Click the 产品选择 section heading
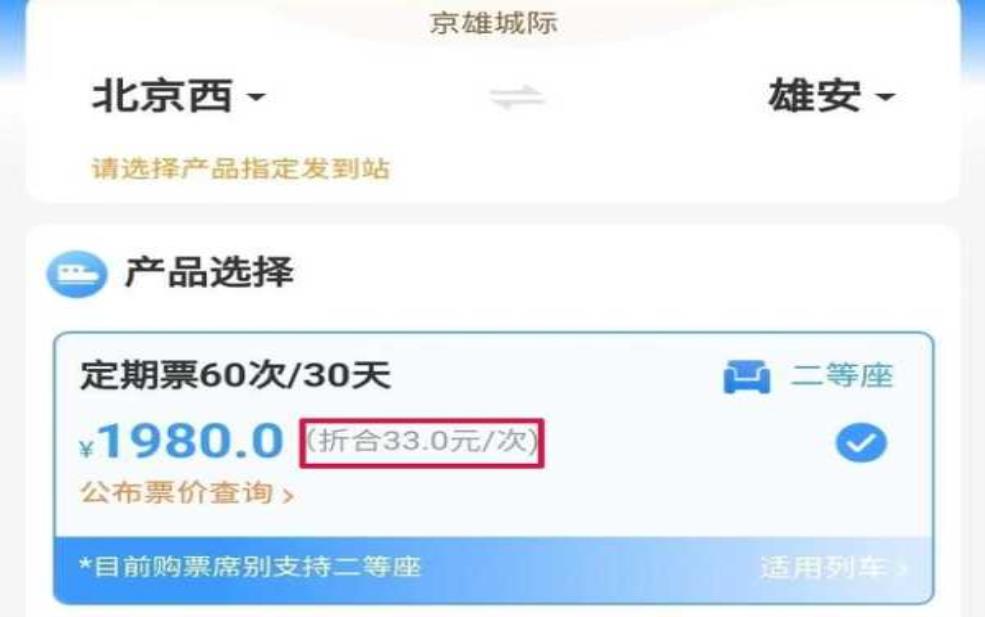 pyautogui.click(x=209, y=272)
